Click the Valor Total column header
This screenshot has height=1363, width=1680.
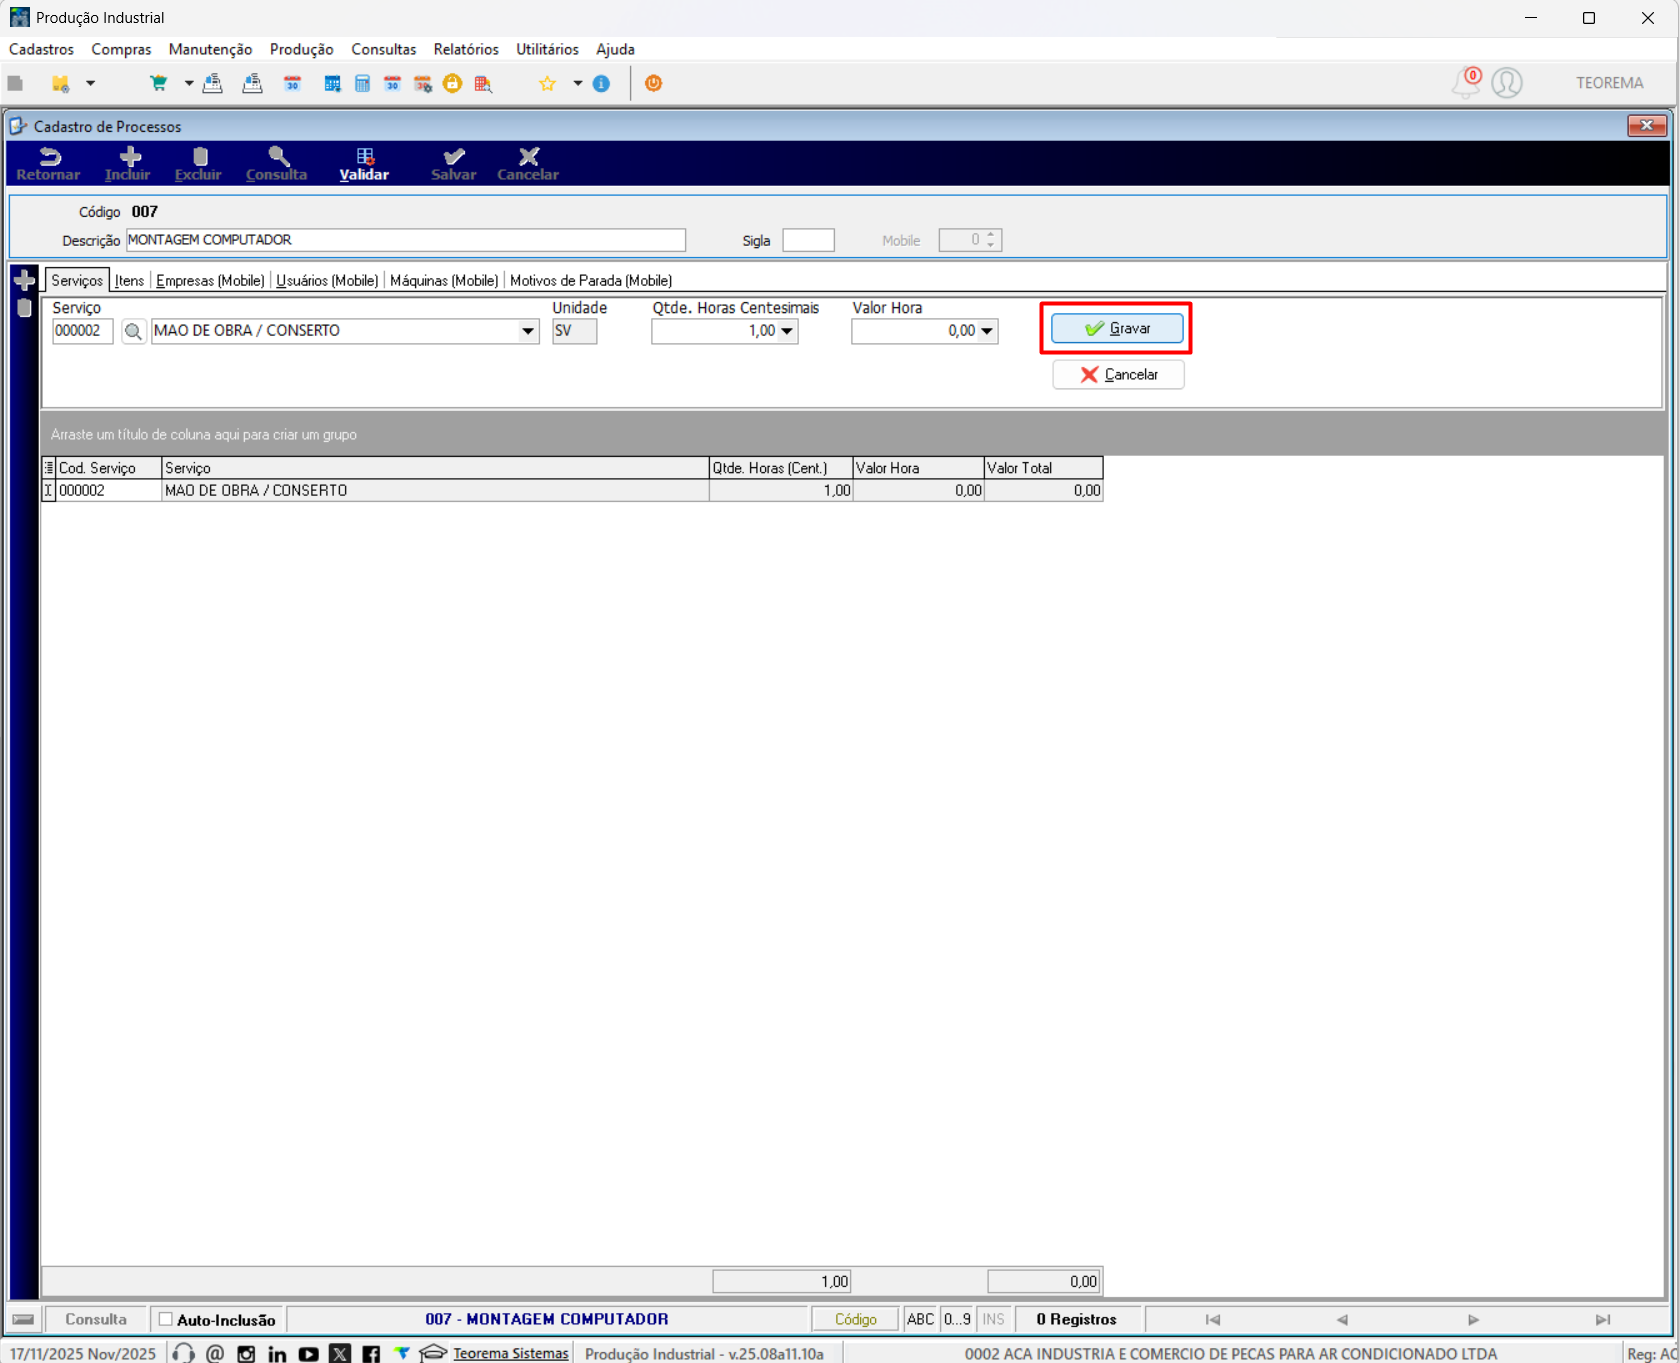(x=1043, y=468)
